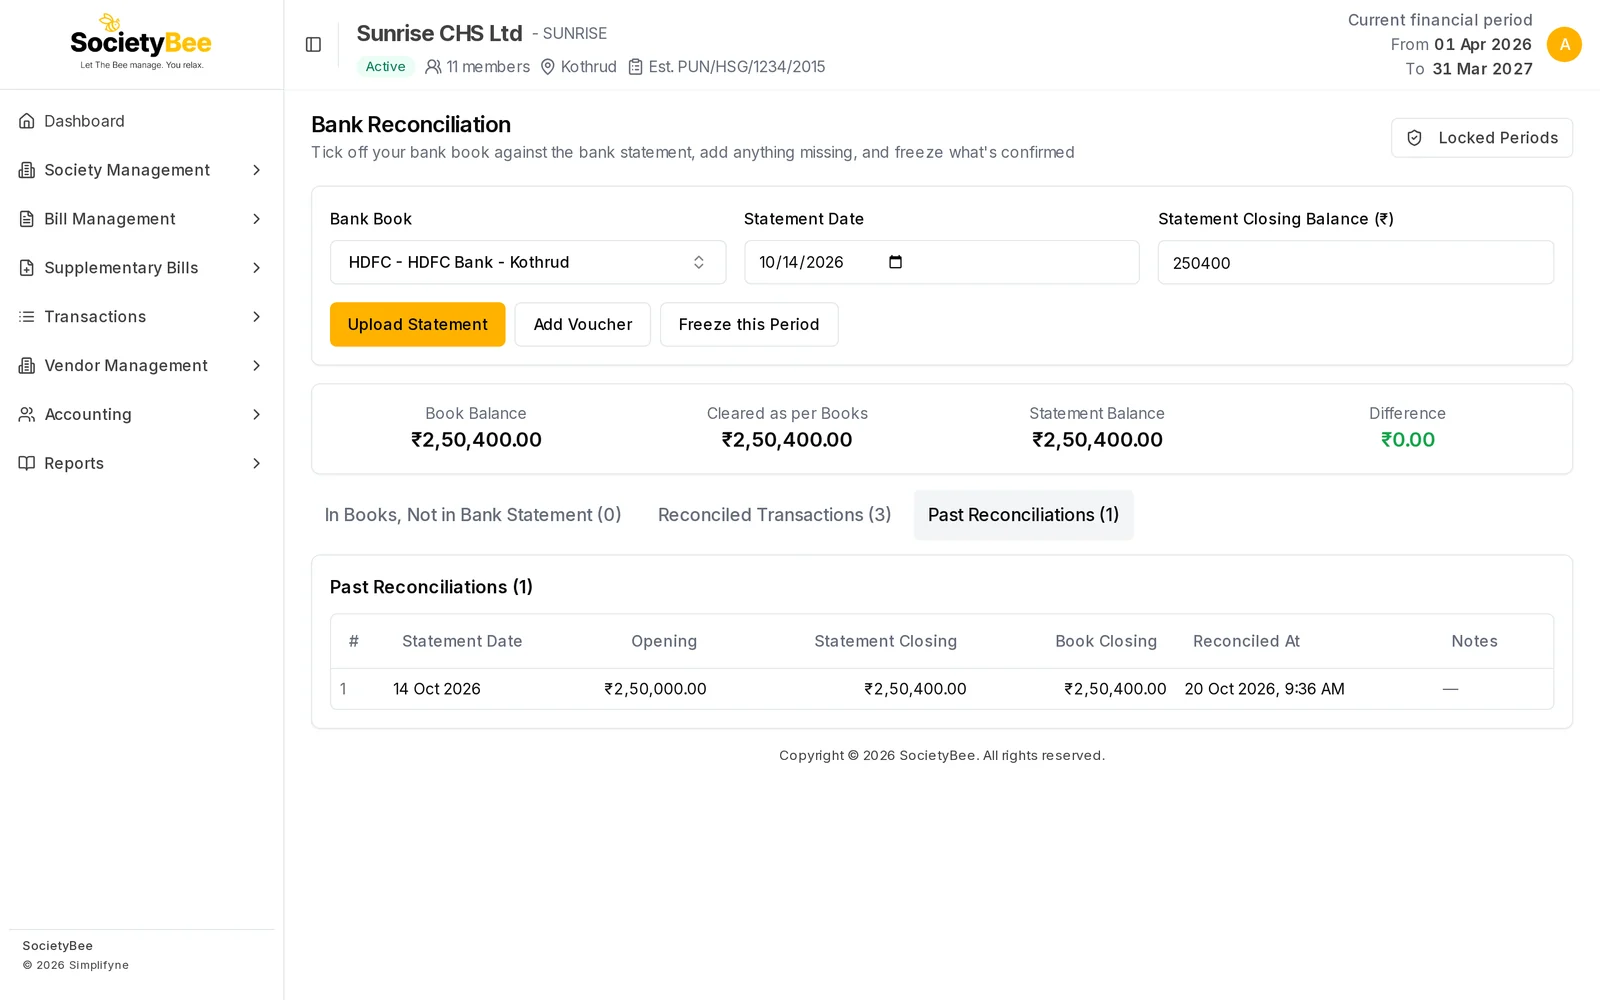Click the Dashboard home icon
The width and height of the screenshot is (1600, 1000).
click(x=27, y=121)
